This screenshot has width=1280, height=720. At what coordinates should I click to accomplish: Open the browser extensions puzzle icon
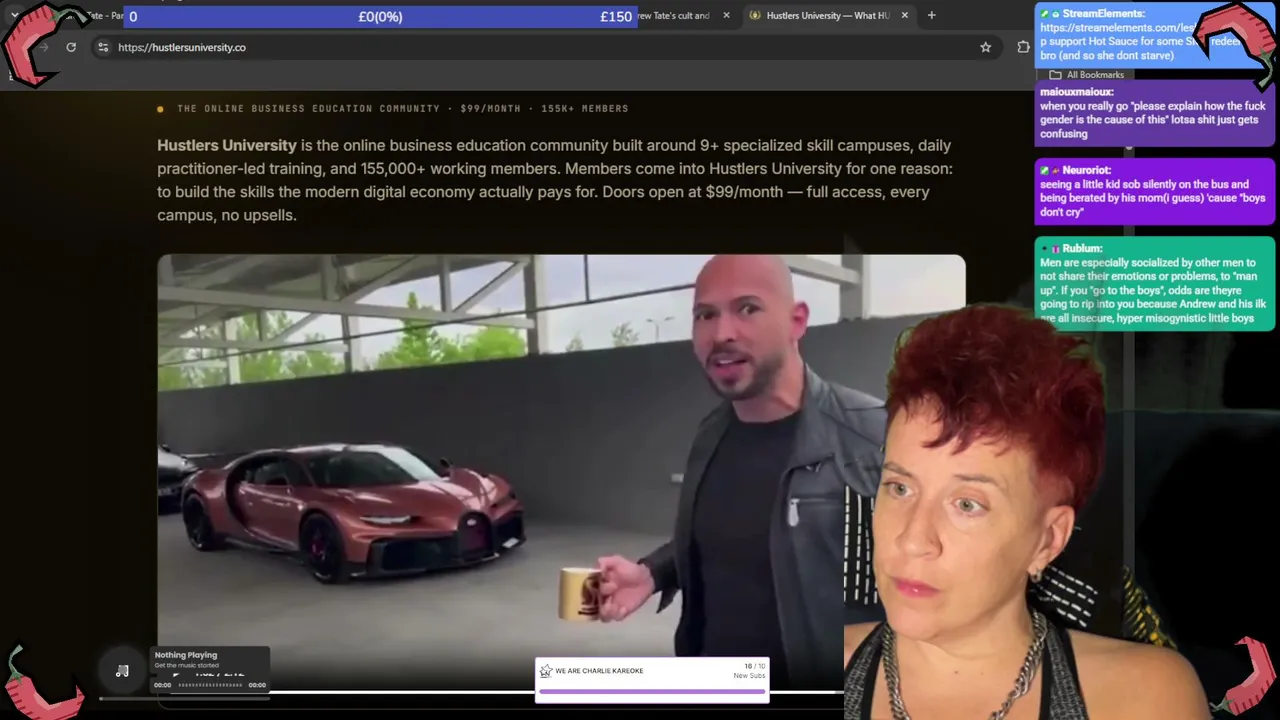1023,47
